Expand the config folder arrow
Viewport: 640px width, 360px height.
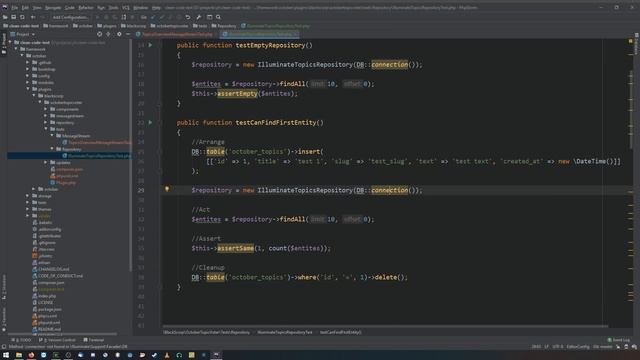[x=28, y=76]
